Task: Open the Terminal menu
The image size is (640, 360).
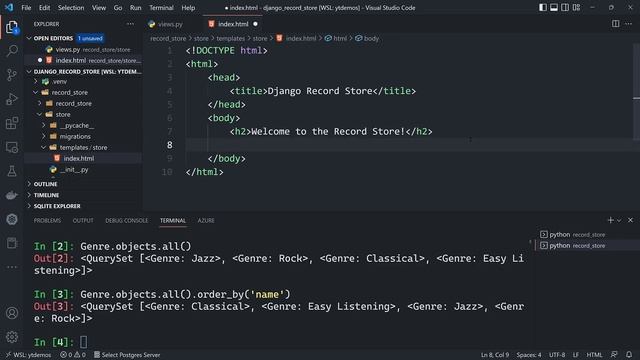Action: coord(161,8)
